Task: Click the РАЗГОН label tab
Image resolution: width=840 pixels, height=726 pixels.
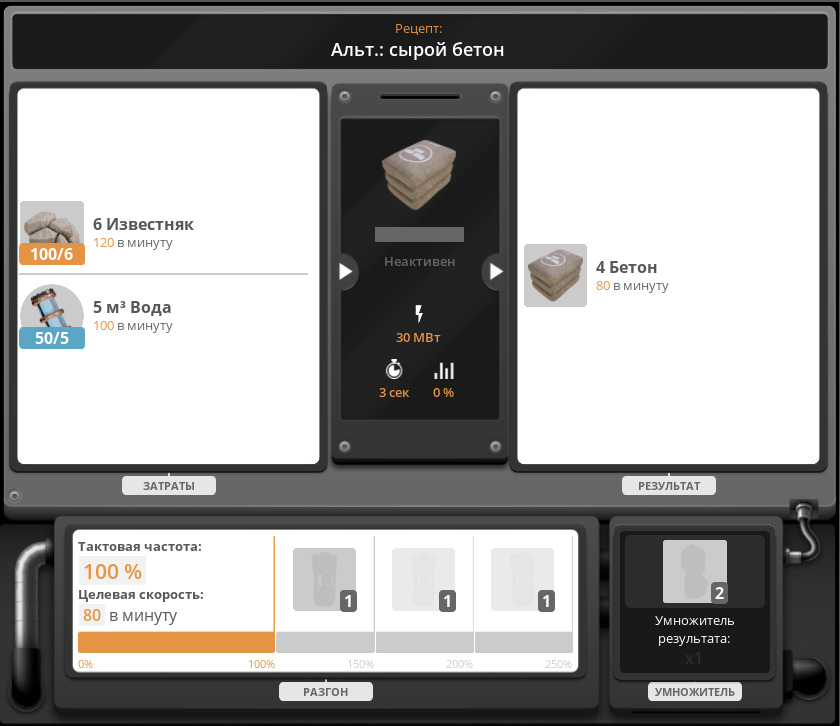Action: tap(326, 692)
